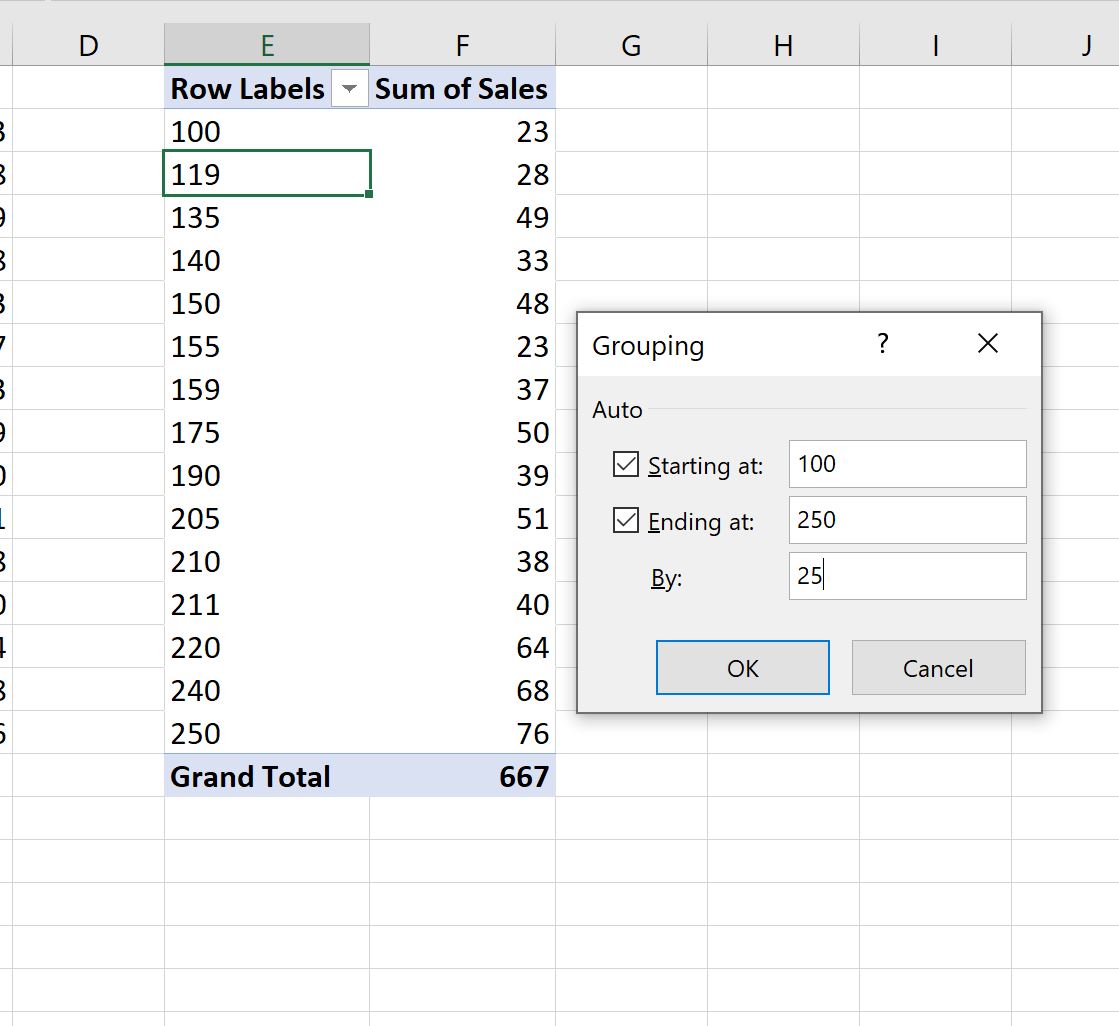The width and height of the screenshot is (1119, 1026).
Task: Close the Grouping dialog with X
Action: point(987,345)
